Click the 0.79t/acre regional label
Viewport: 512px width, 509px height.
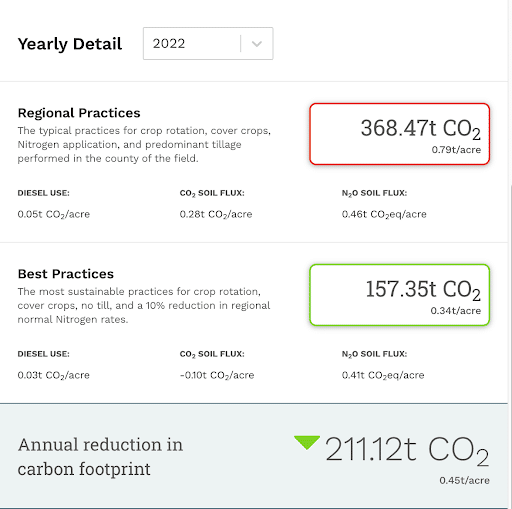coord(456,150)
